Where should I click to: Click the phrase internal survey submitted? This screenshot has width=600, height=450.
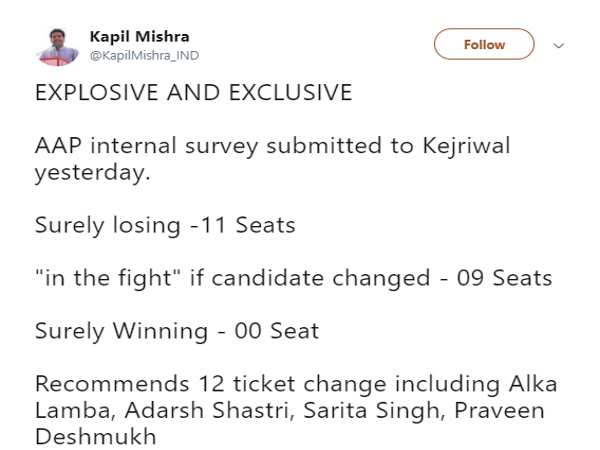coord(223,146)
